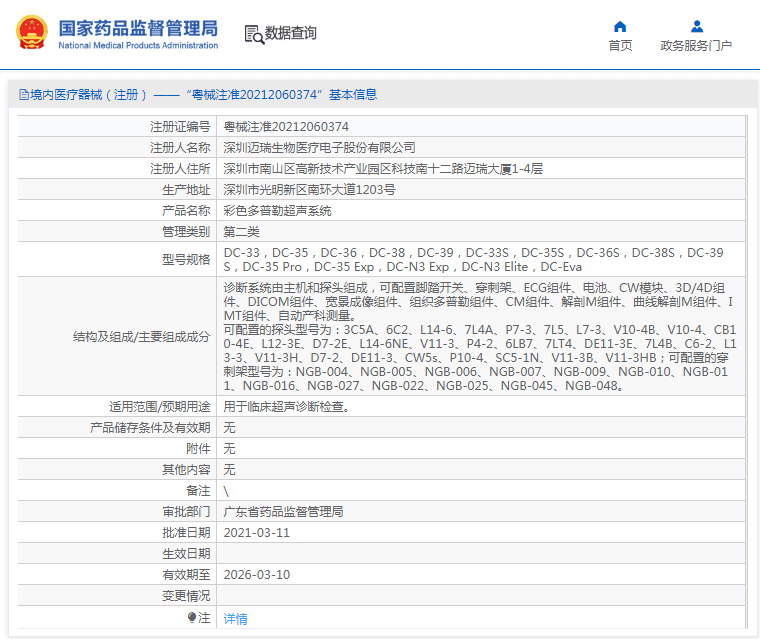Select registration number 粤械注准20212060374 cell
The height and width of the screenshot is (639, 760).
pyautogui.click(x=480, y=127)
